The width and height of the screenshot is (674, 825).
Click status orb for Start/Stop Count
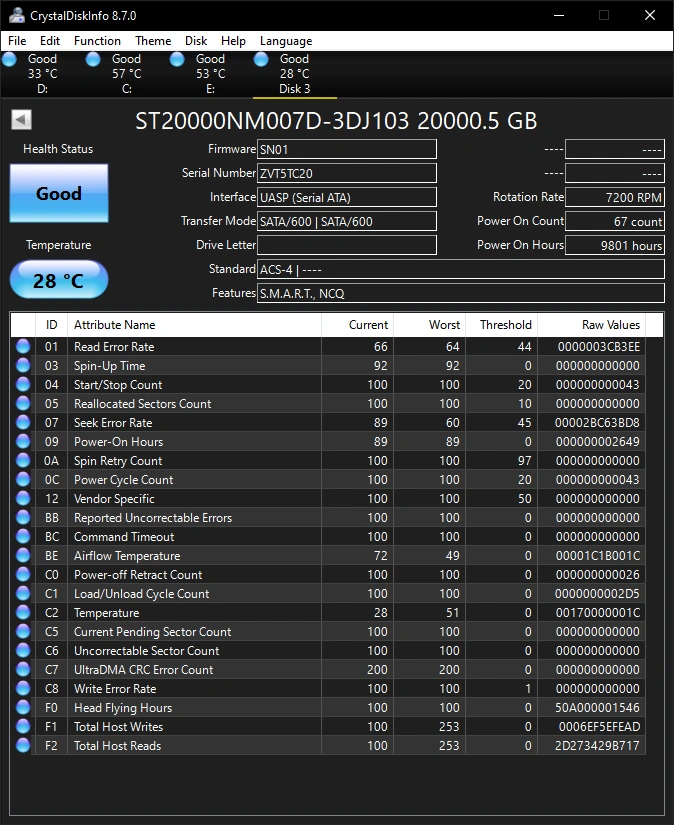coord(23,384)
